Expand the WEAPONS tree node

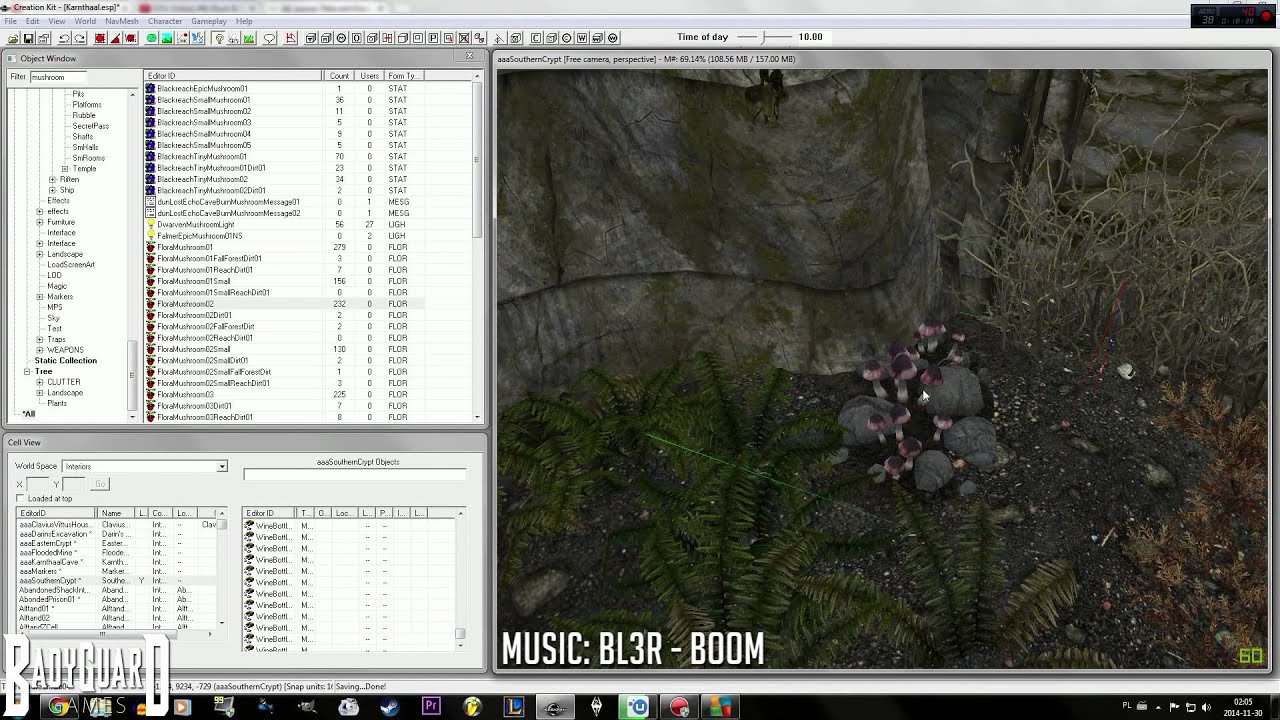tap(40, 350)
